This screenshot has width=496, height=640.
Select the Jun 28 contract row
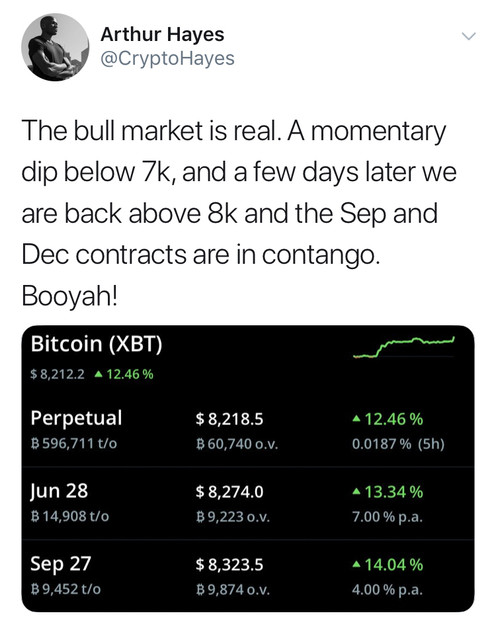(x=248, y=503)
